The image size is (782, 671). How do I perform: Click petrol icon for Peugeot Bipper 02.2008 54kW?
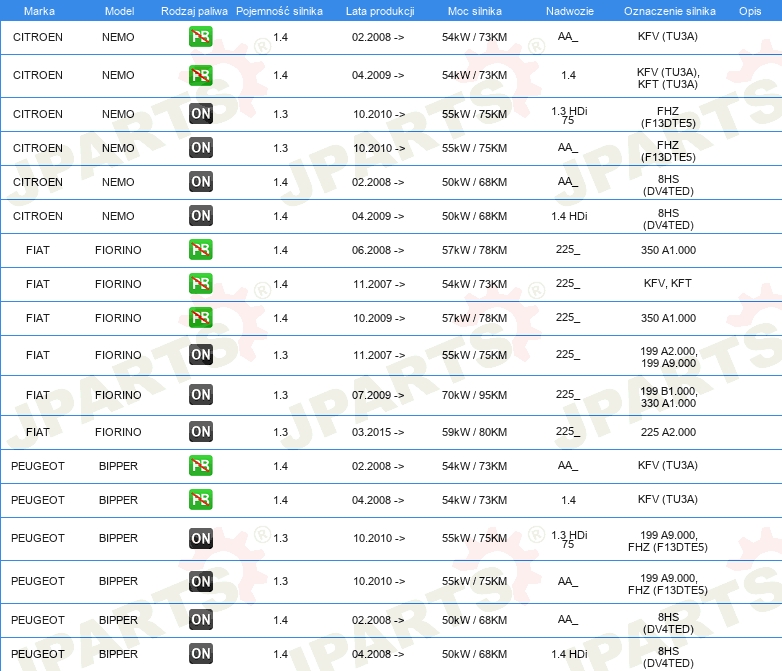tap(200, 465)
